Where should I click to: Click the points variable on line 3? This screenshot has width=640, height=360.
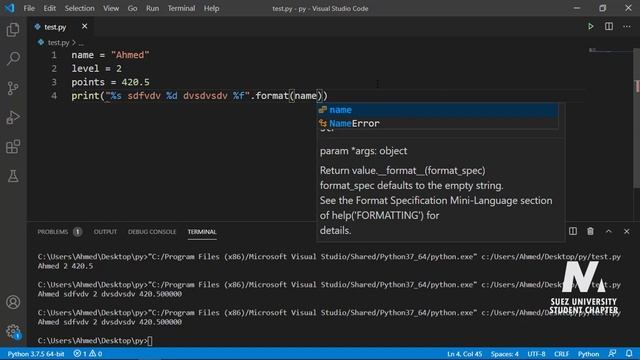click(x=88, y=82)
